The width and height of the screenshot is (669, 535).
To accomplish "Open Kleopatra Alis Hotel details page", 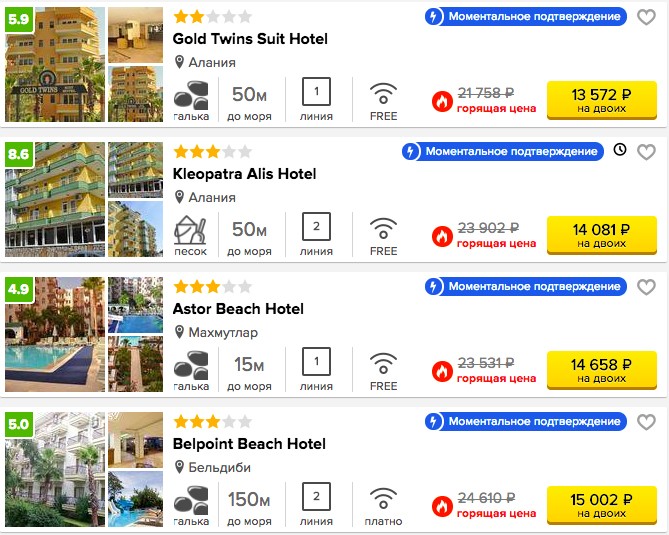I will click(x=244, y=174).
